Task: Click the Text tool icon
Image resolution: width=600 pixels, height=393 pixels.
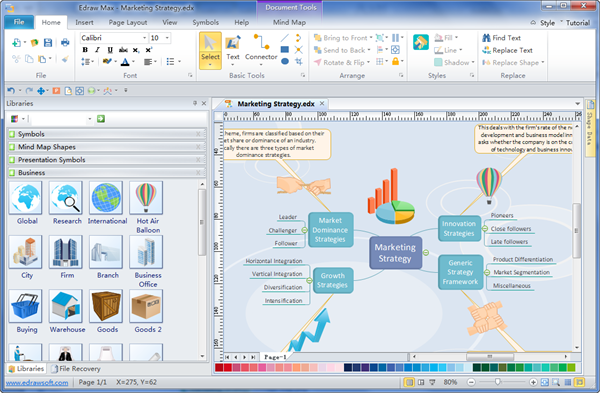Action: pyautogui.click(x=233, y=43)
